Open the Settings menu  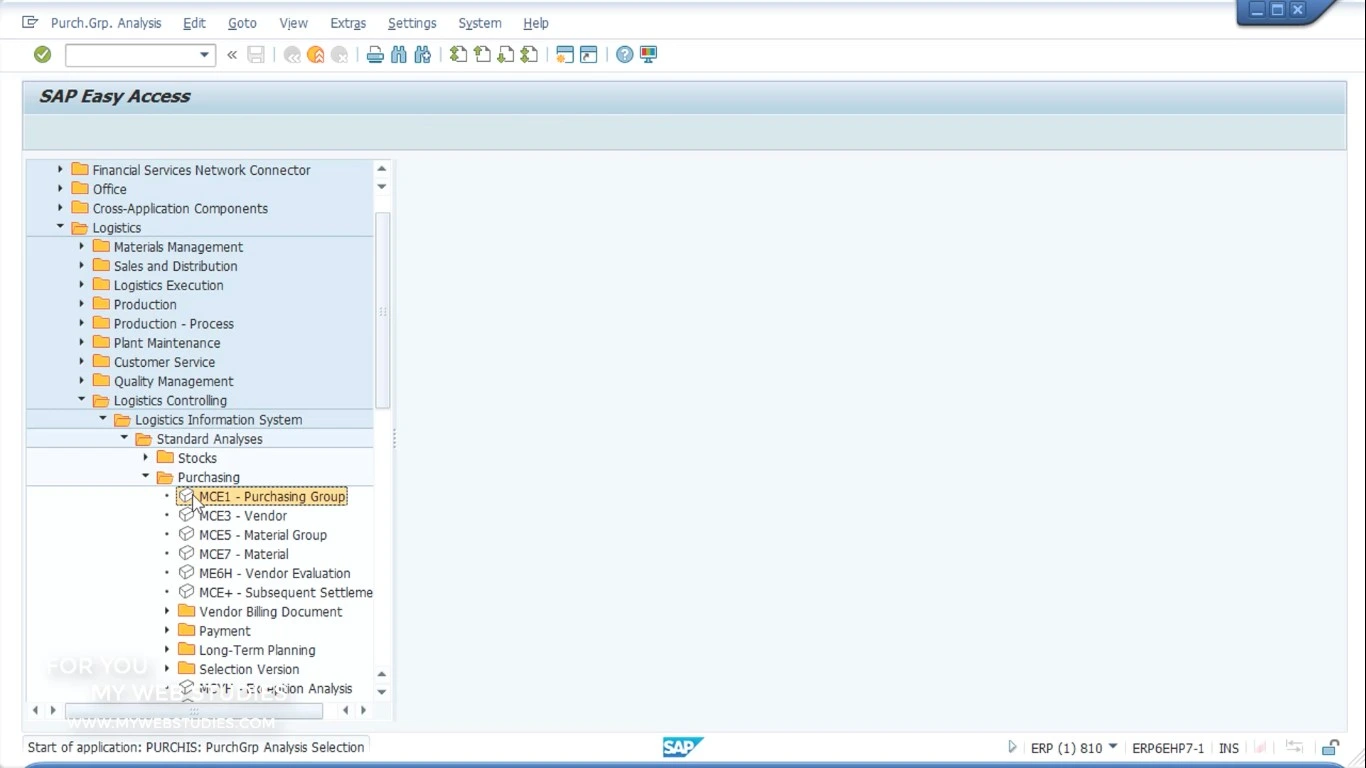(x=412, y=23)
